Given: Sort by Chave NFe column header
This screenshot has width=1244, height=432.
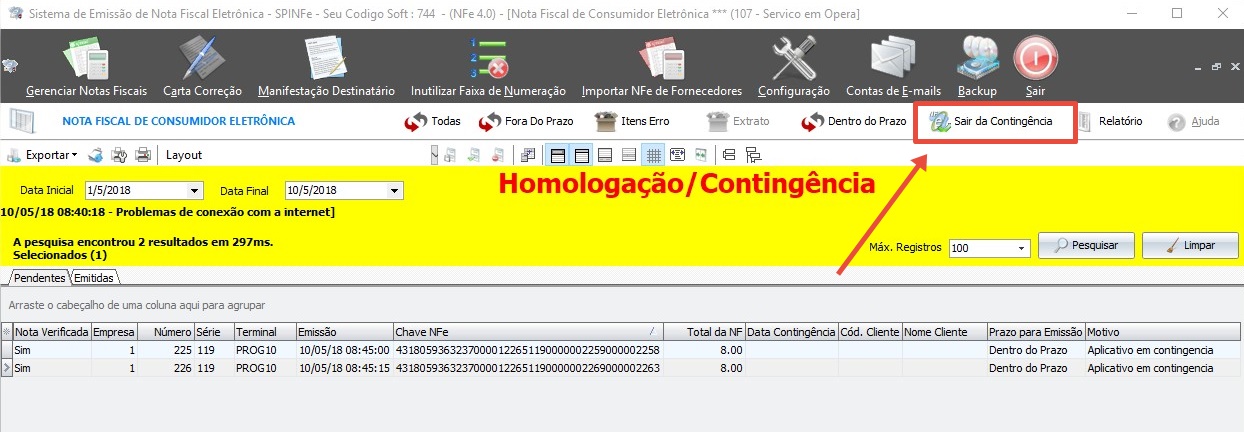Looking at the screenshot, I should pos(527,331).
